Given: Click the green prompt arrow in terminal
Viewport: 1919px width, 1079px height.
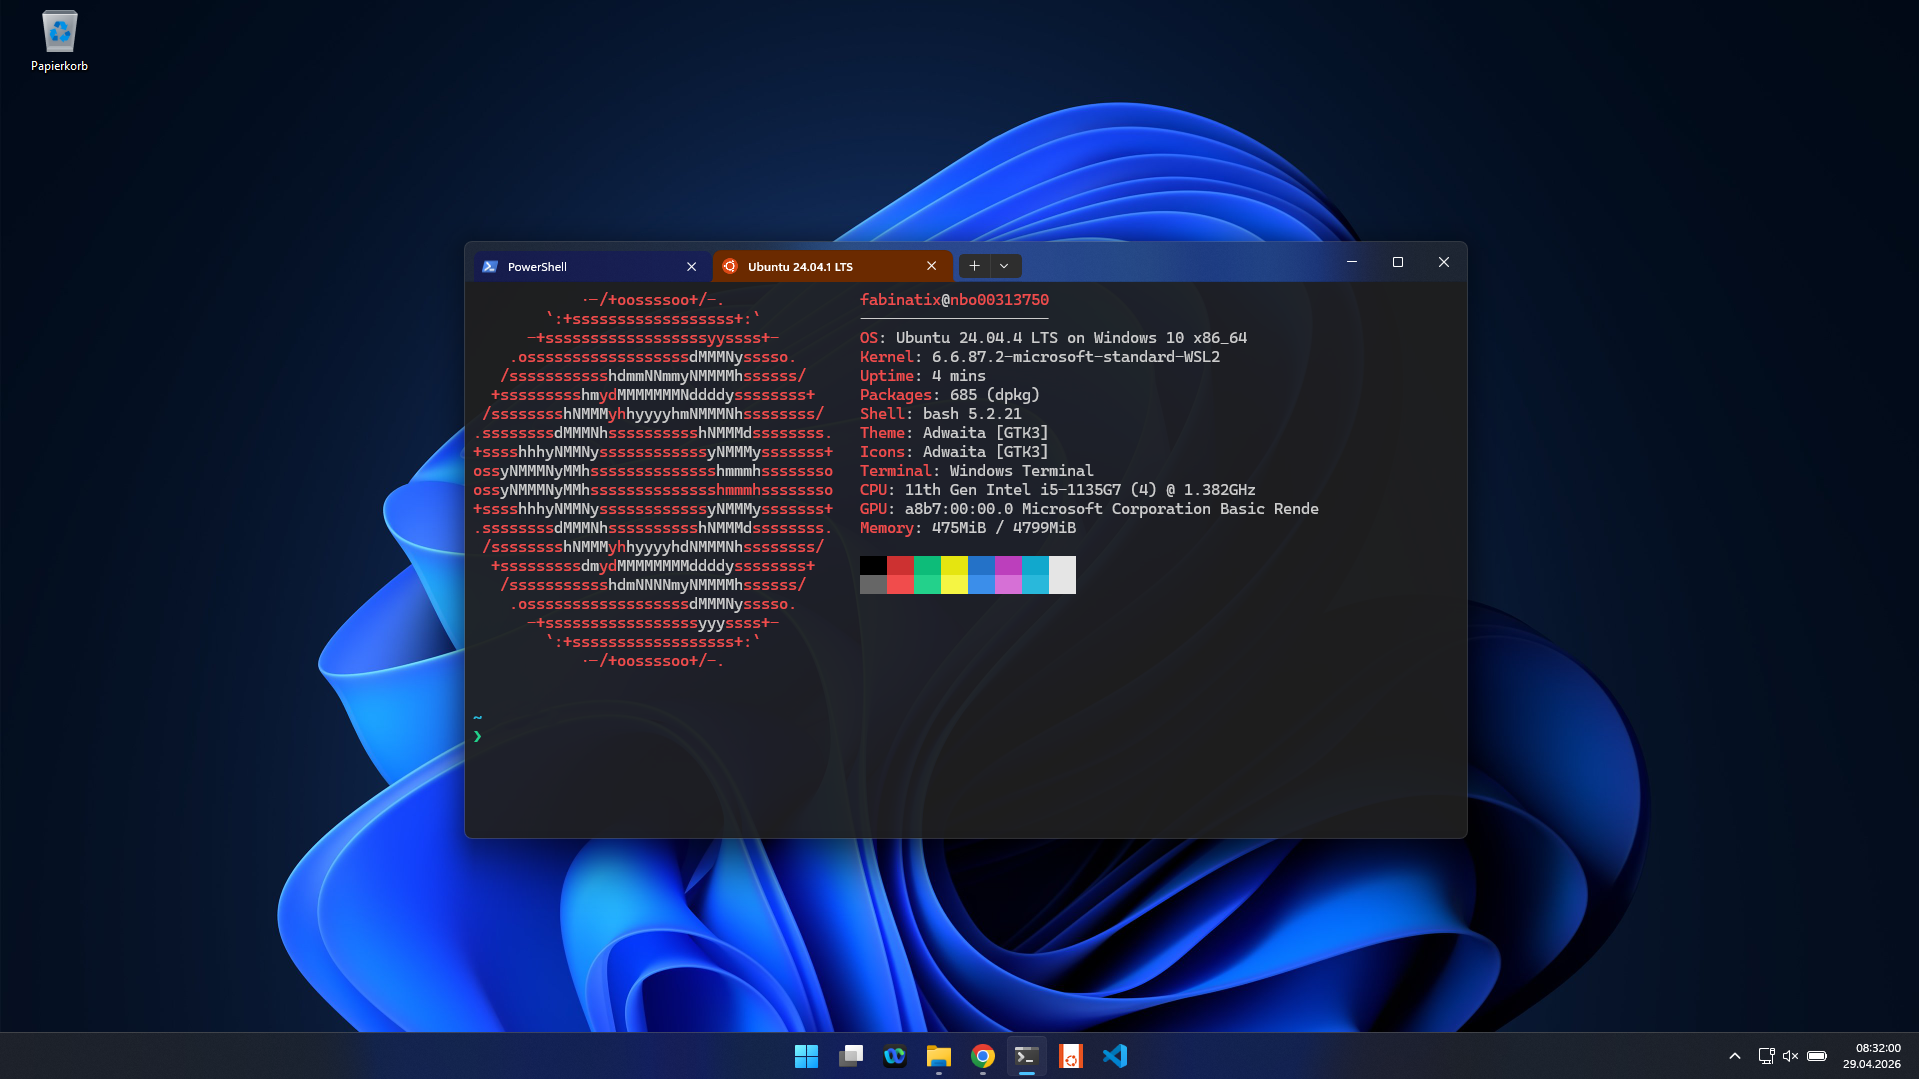Looking at the screenshot, I should coord(478,737).
